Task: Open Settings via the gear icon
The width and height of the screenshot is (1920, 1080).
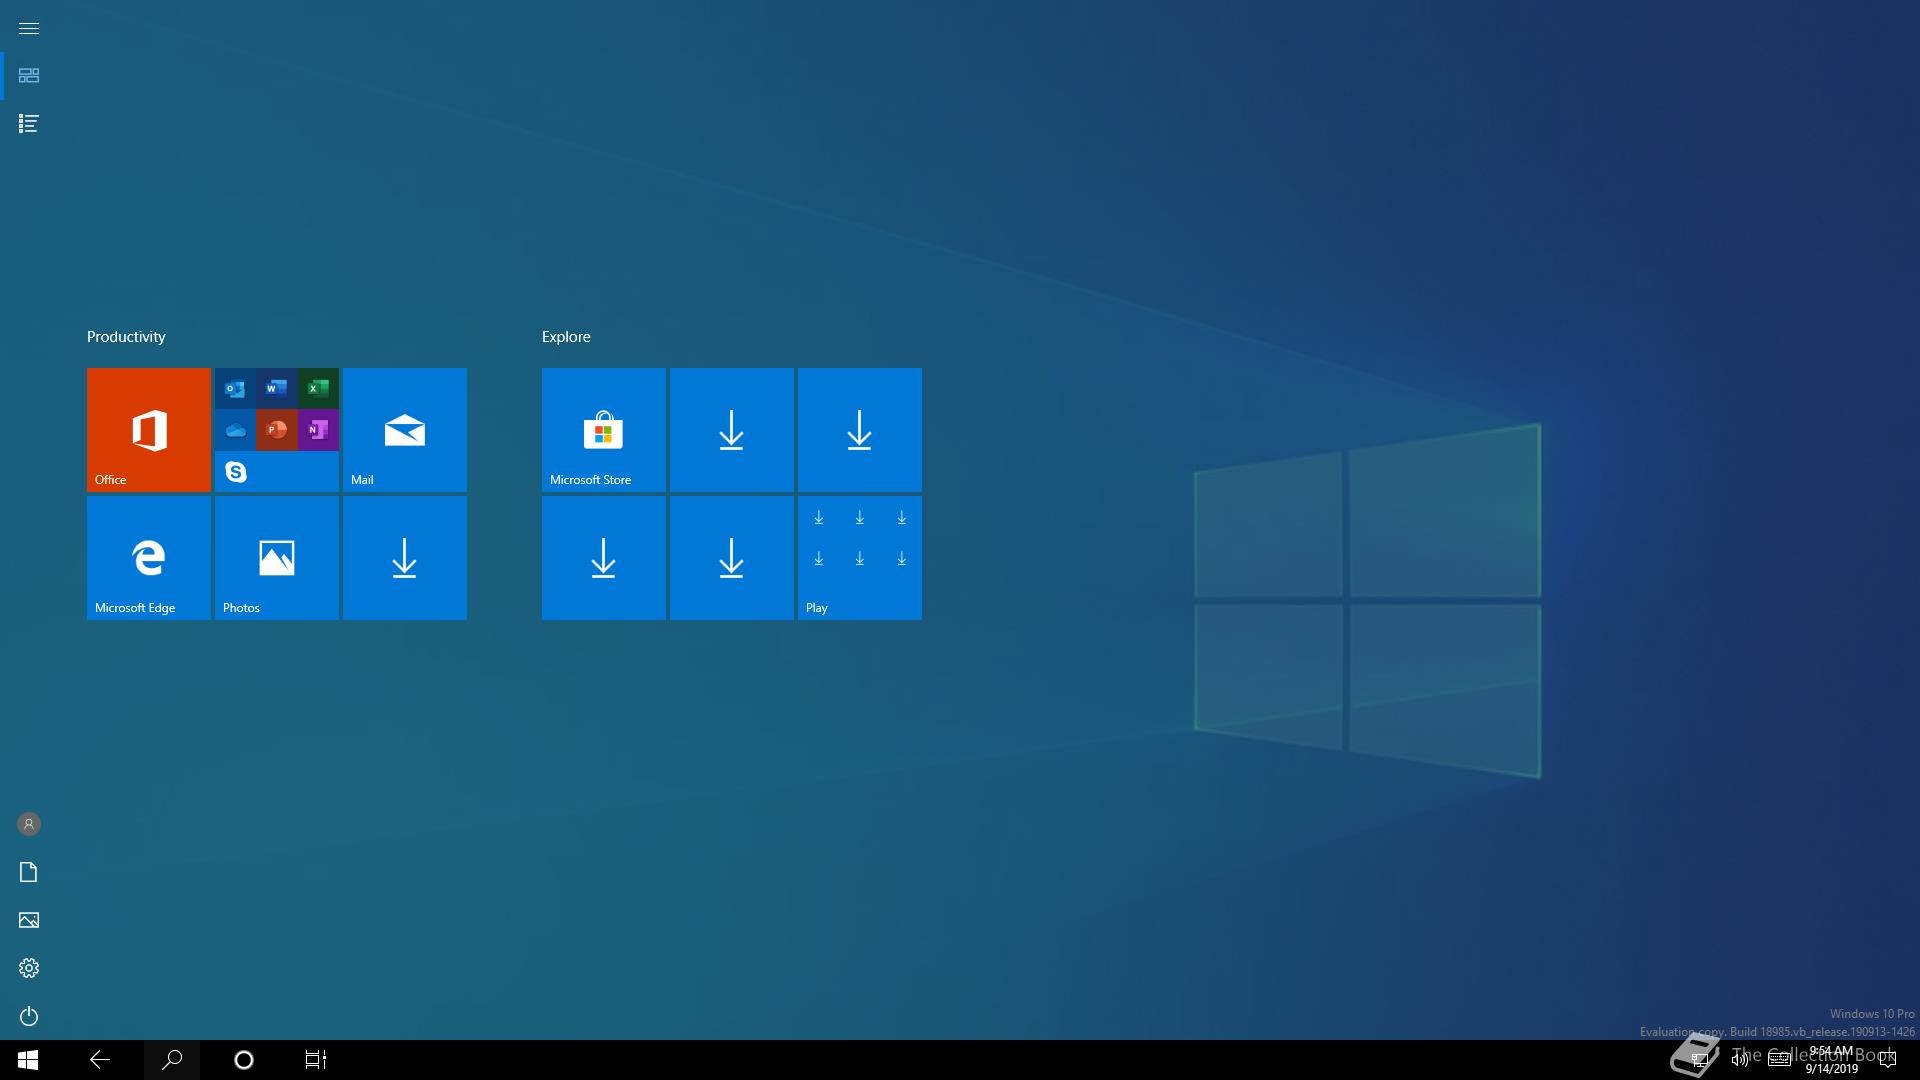Action: pyautogui.click(x=29, y=968)
